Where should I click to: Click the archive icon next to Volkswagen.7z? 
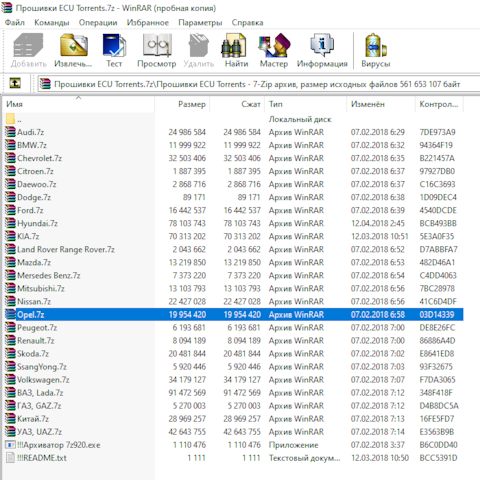(10, 379)
